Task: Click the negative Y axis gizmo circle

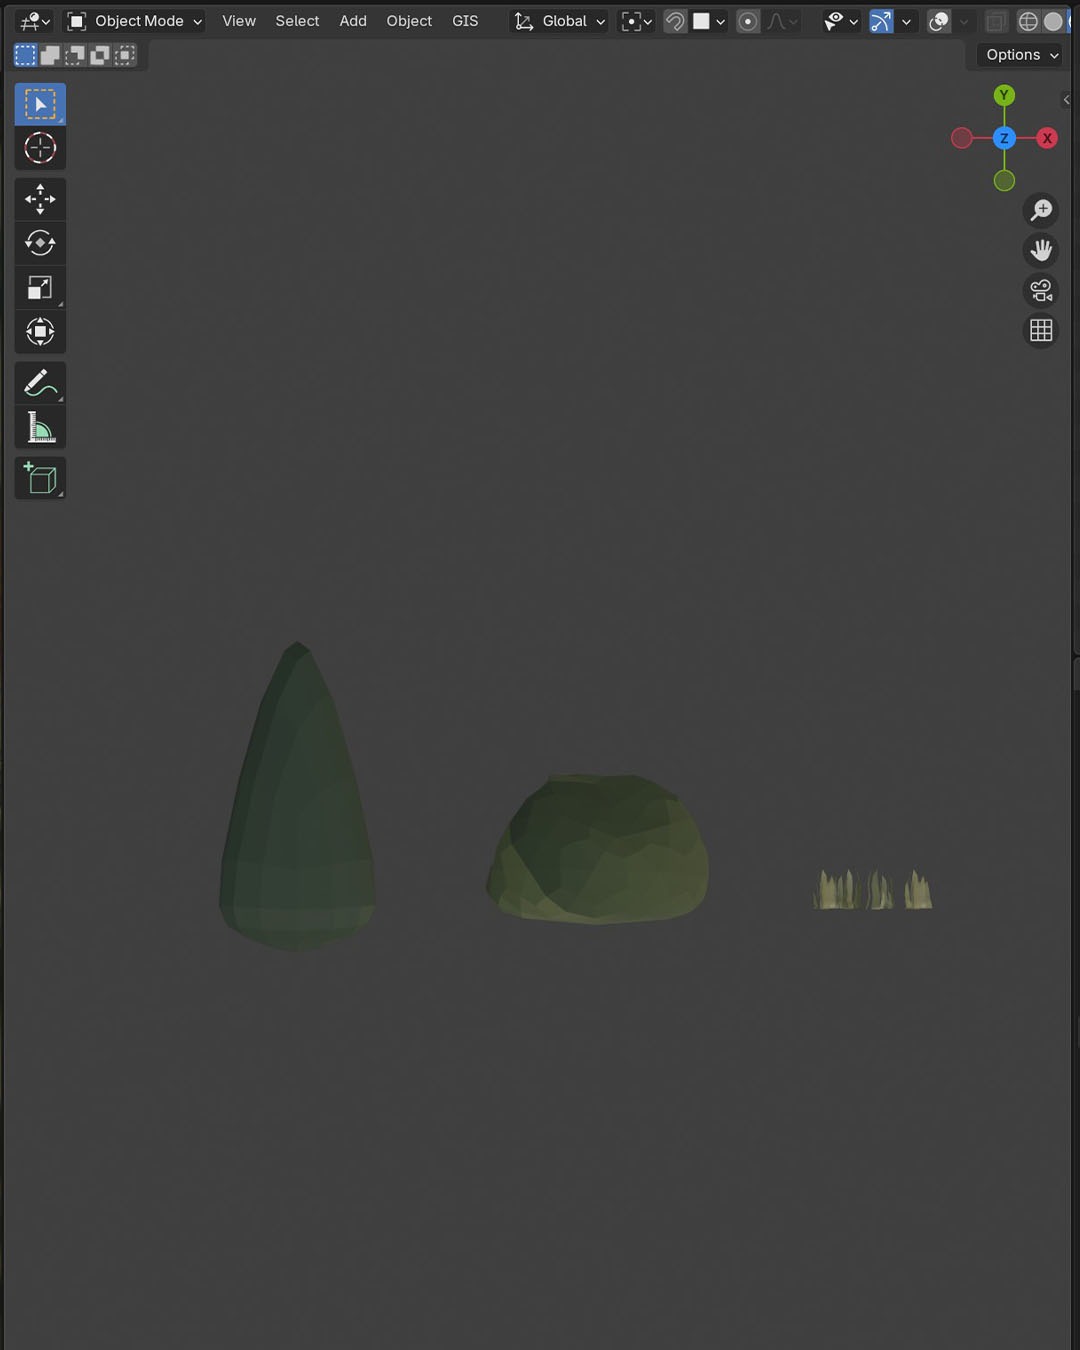Action: [x=1004, y=180]
